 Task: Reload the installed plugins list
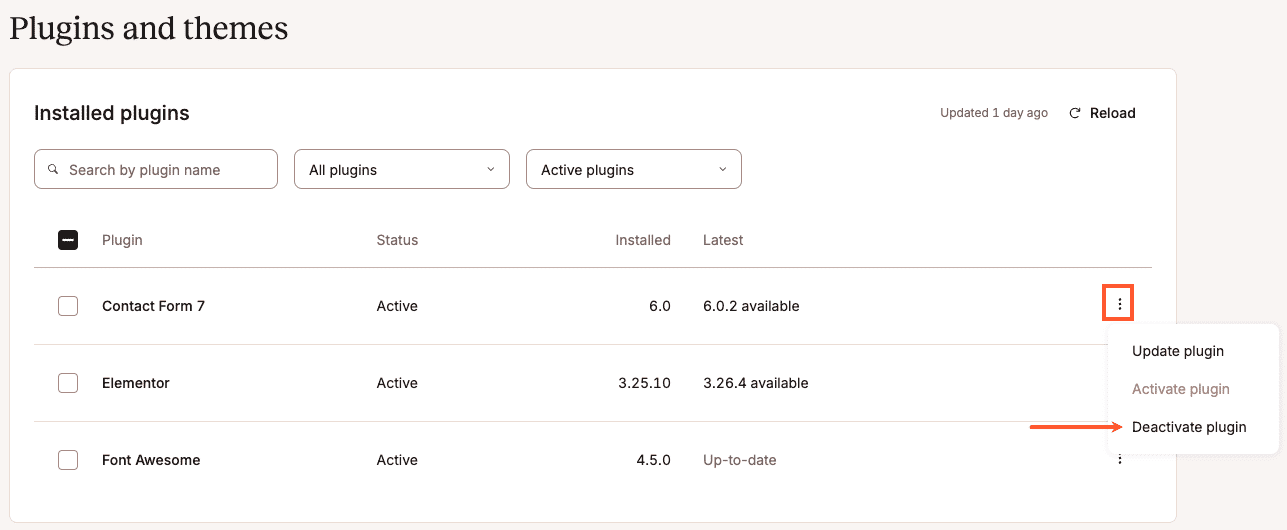(1103, 113)
